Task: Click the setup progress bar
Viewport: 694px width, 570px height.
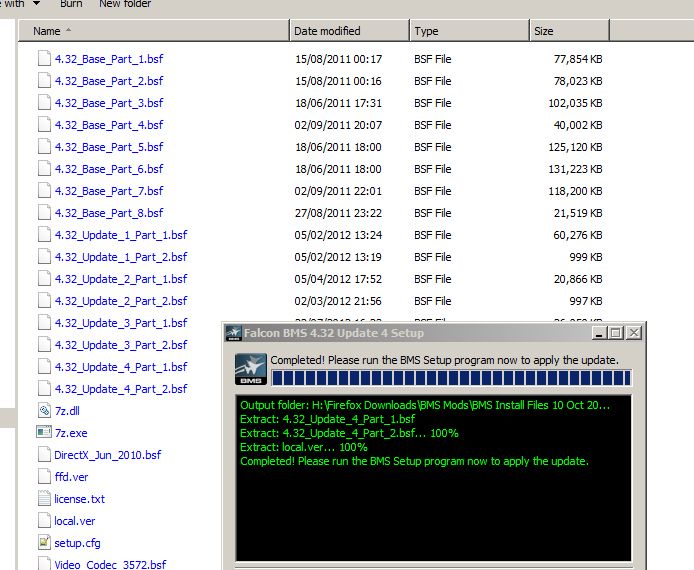Action: [451, 378]
